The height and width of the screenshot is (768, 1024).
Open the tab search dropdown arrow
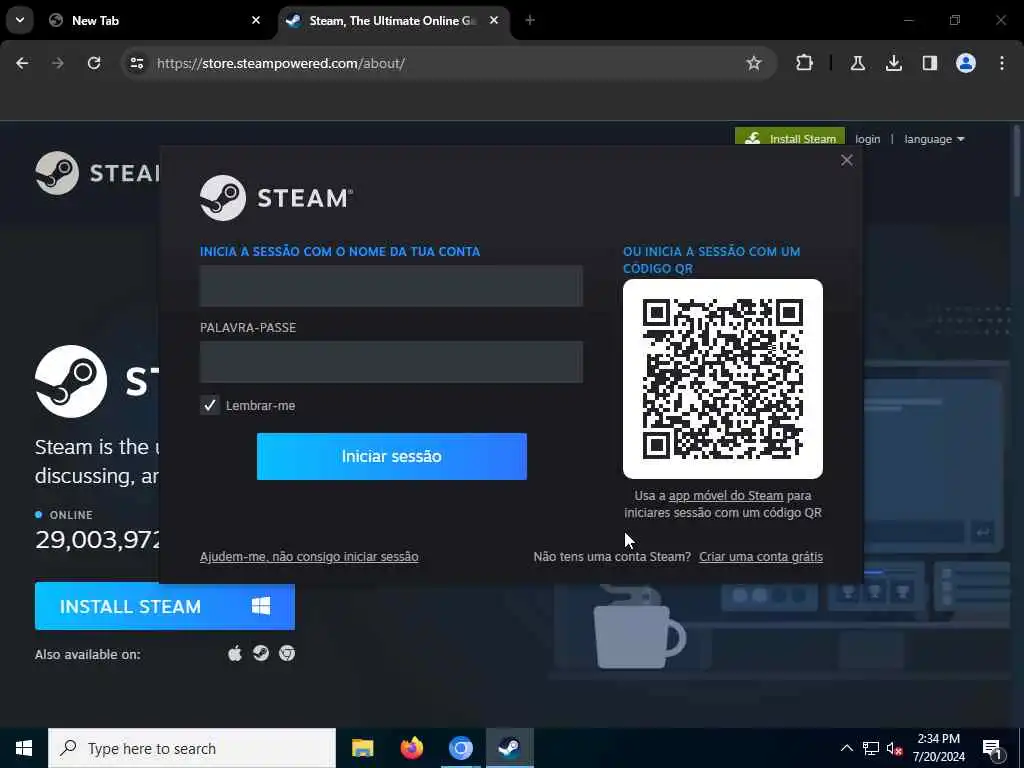point(20,20)
